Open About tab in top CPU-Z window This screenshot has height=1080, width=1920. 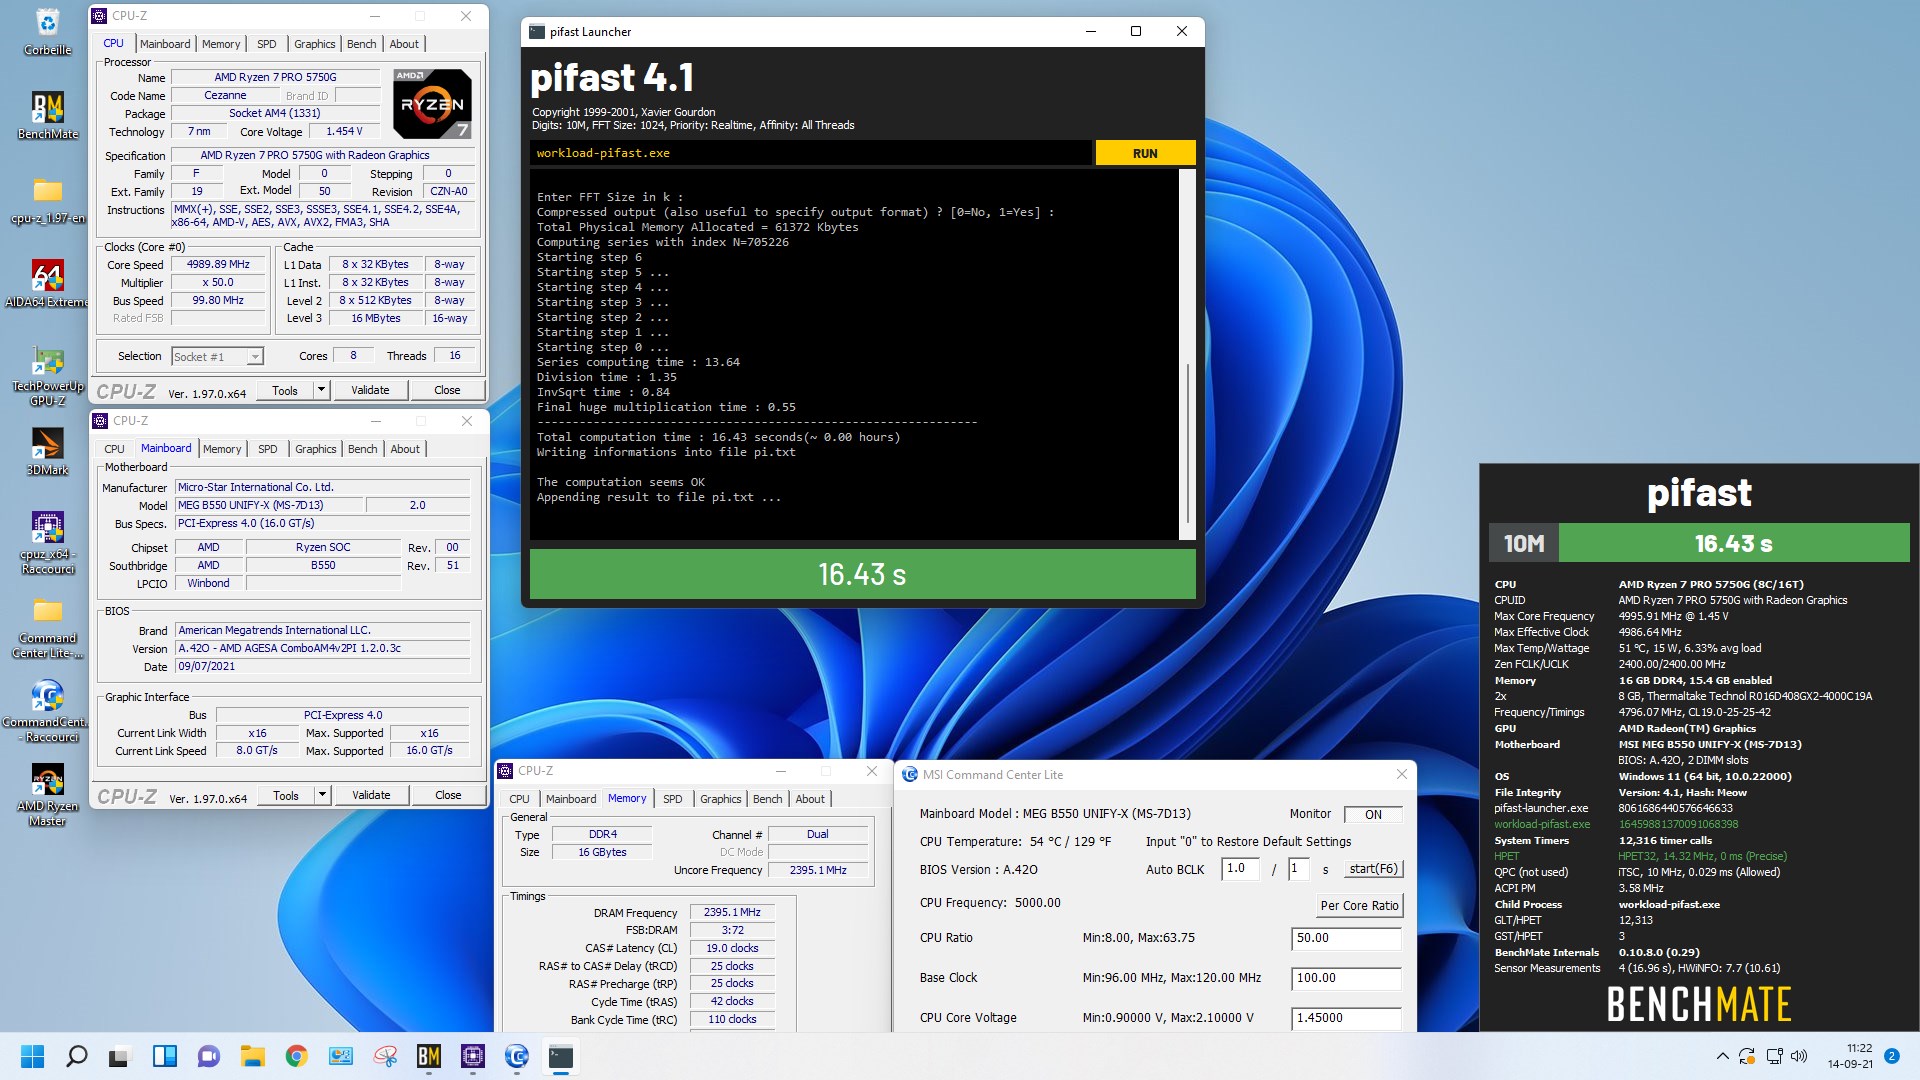tap(404, 44)
